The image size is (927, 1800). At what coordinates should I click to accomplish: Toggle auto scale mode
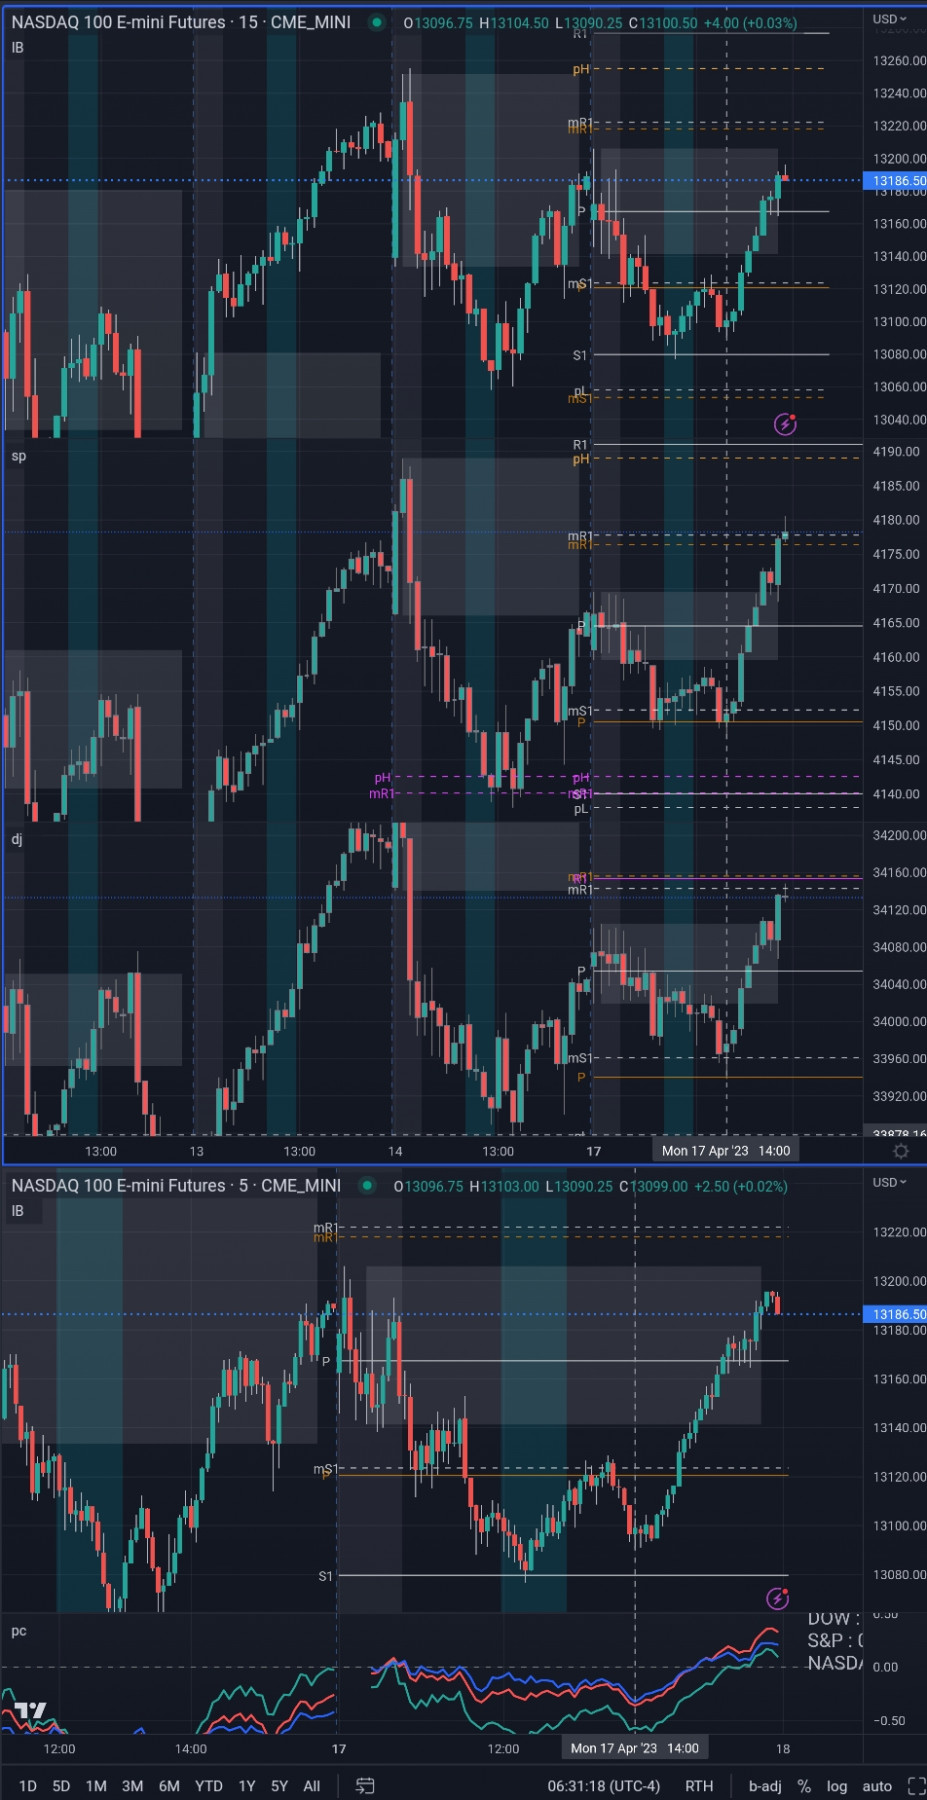coord(877,1785)
